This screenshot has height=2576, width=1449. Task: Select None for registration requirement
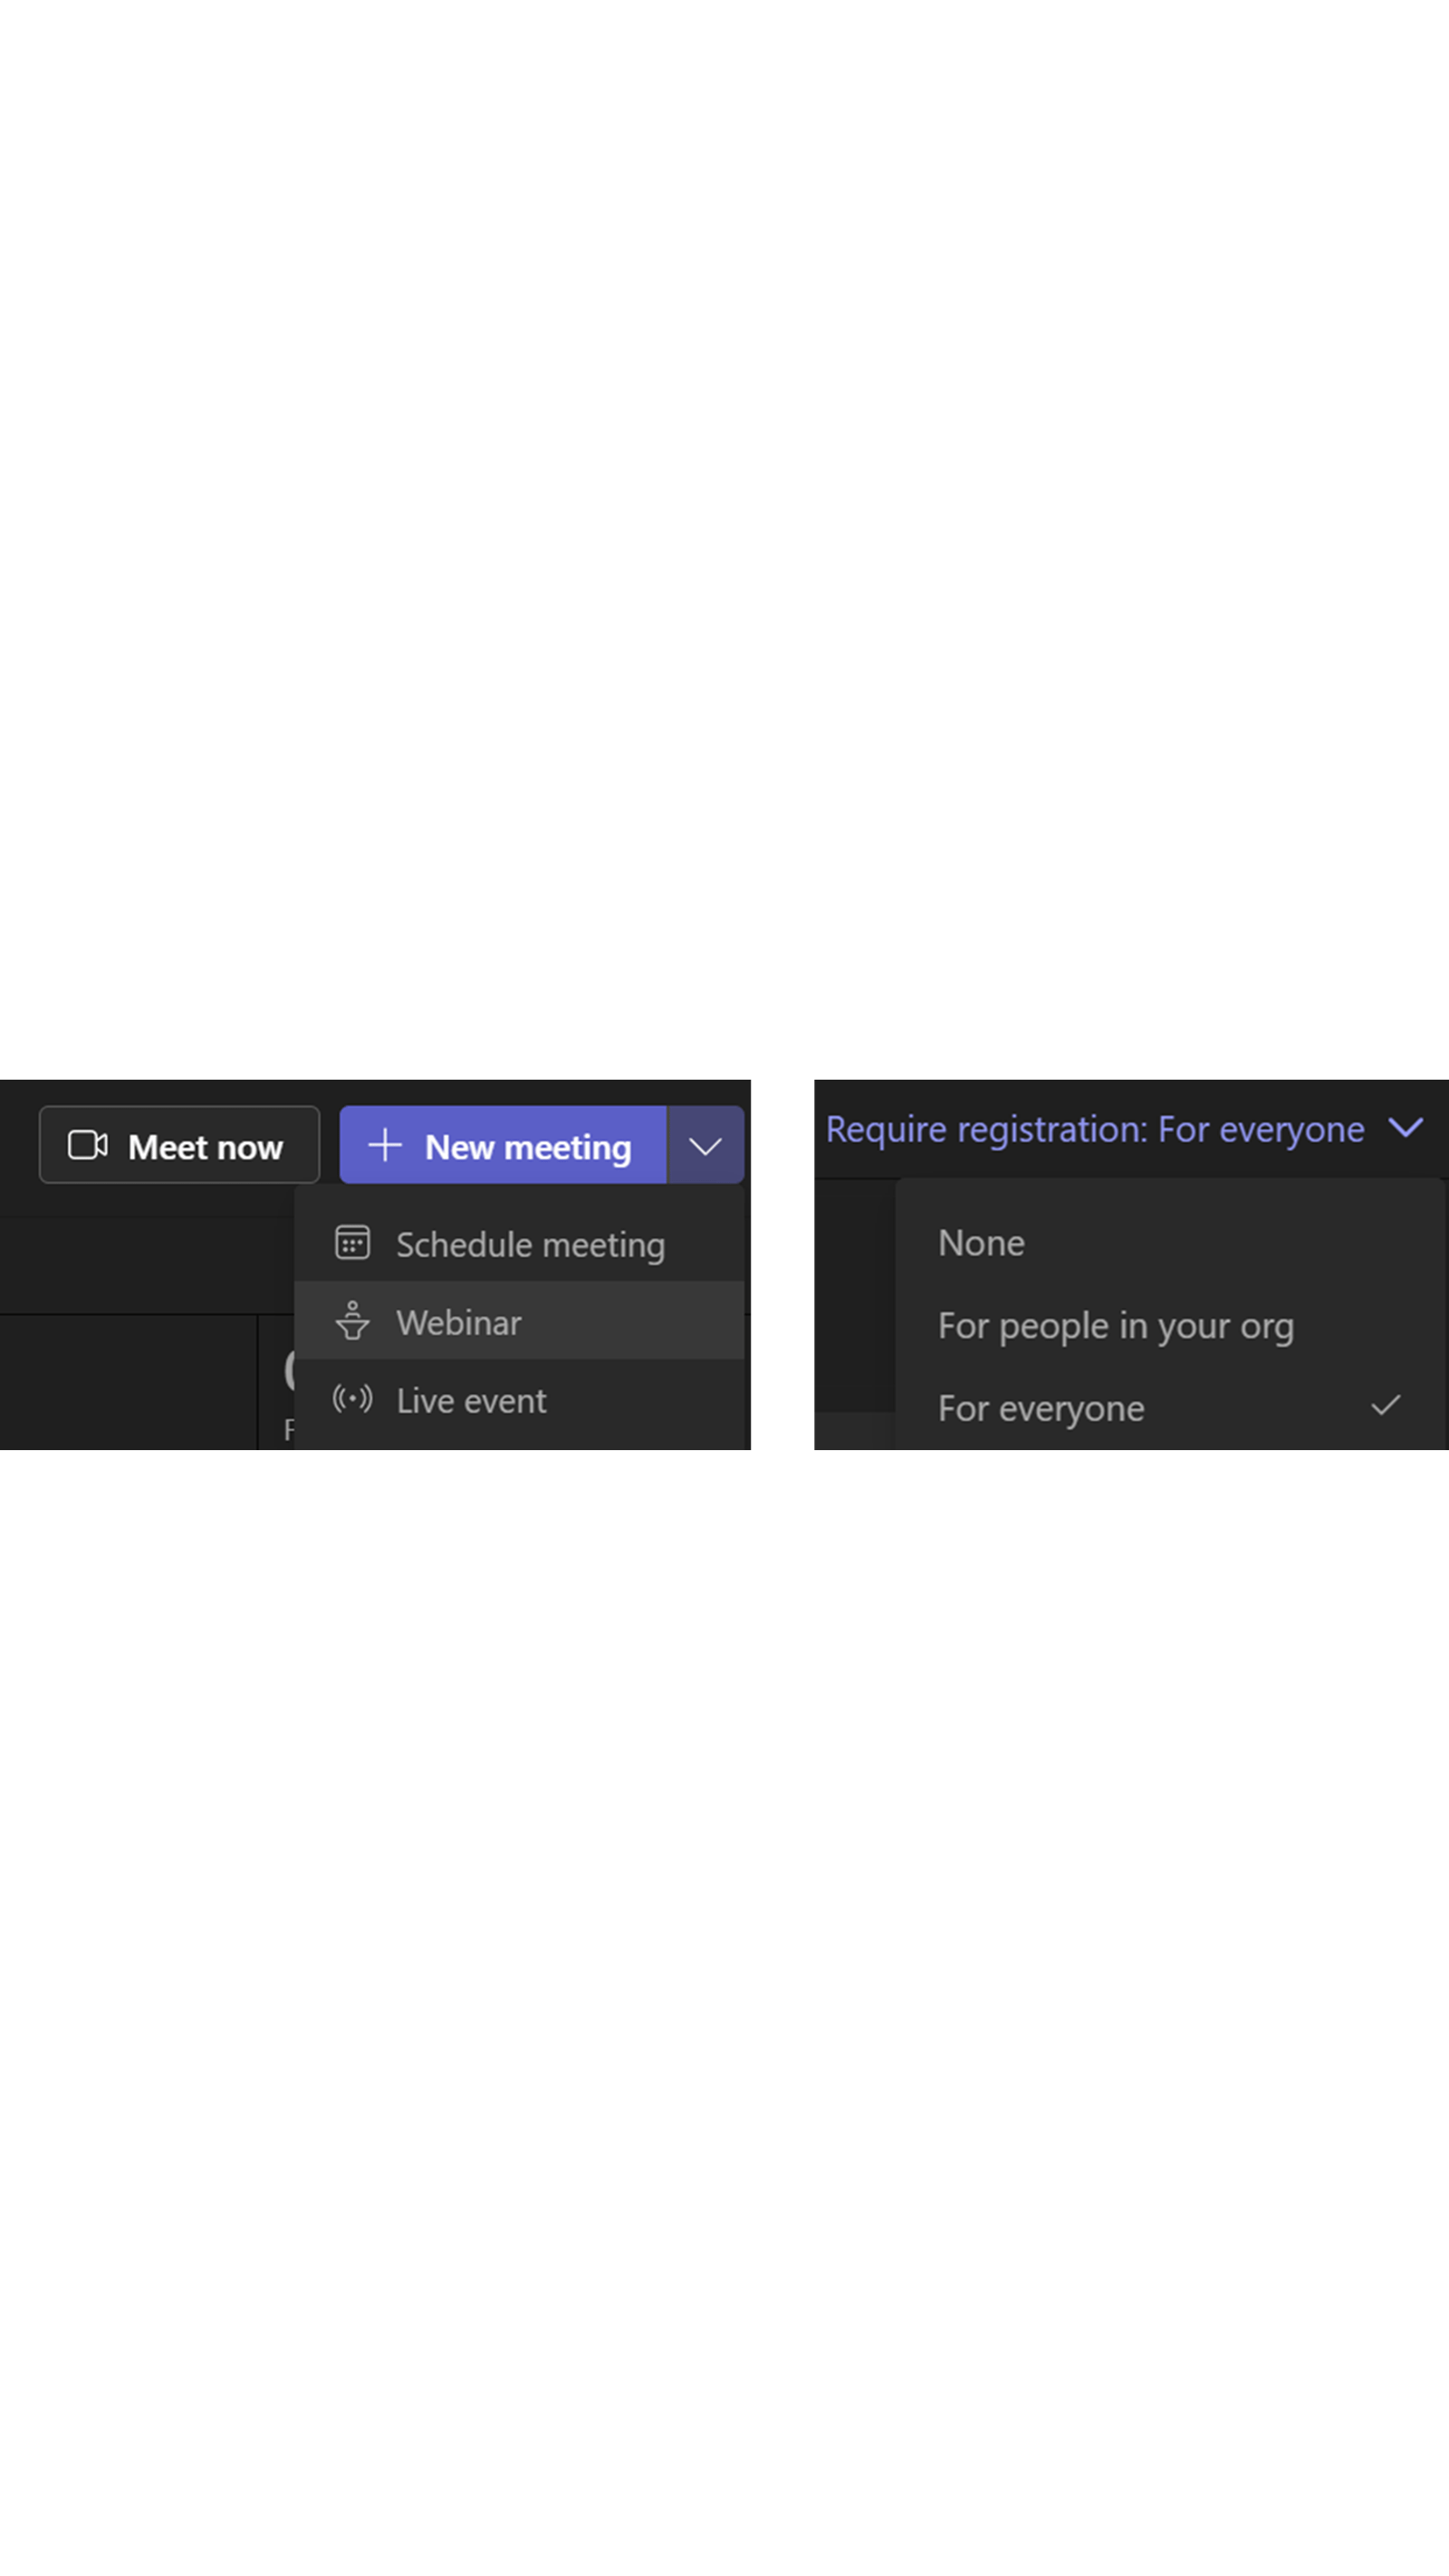coord(981,1243)
